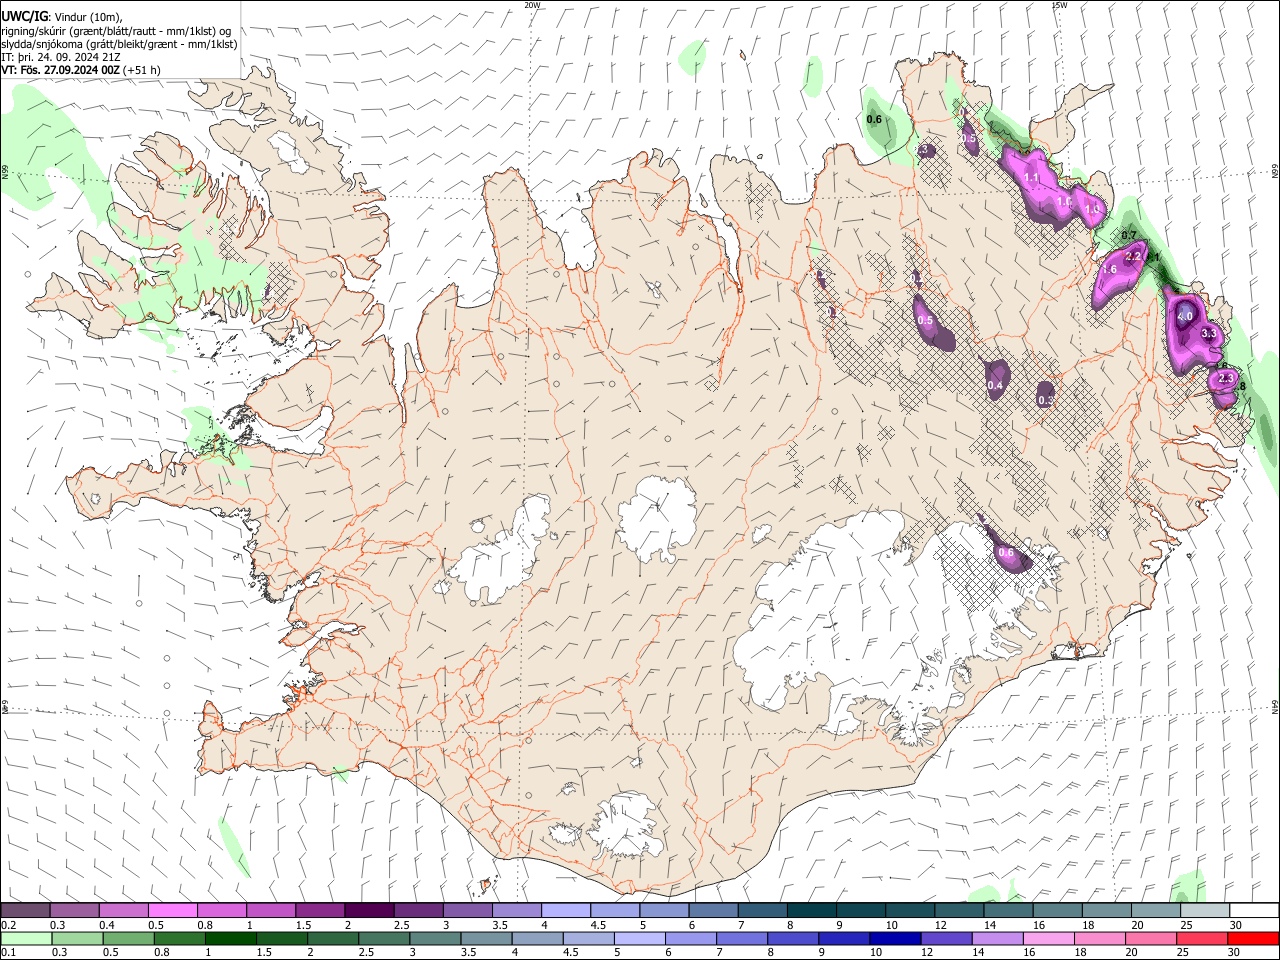Click the darkest blue swatch between 10 and 12

pyautogui.click(x=896, y=939)
